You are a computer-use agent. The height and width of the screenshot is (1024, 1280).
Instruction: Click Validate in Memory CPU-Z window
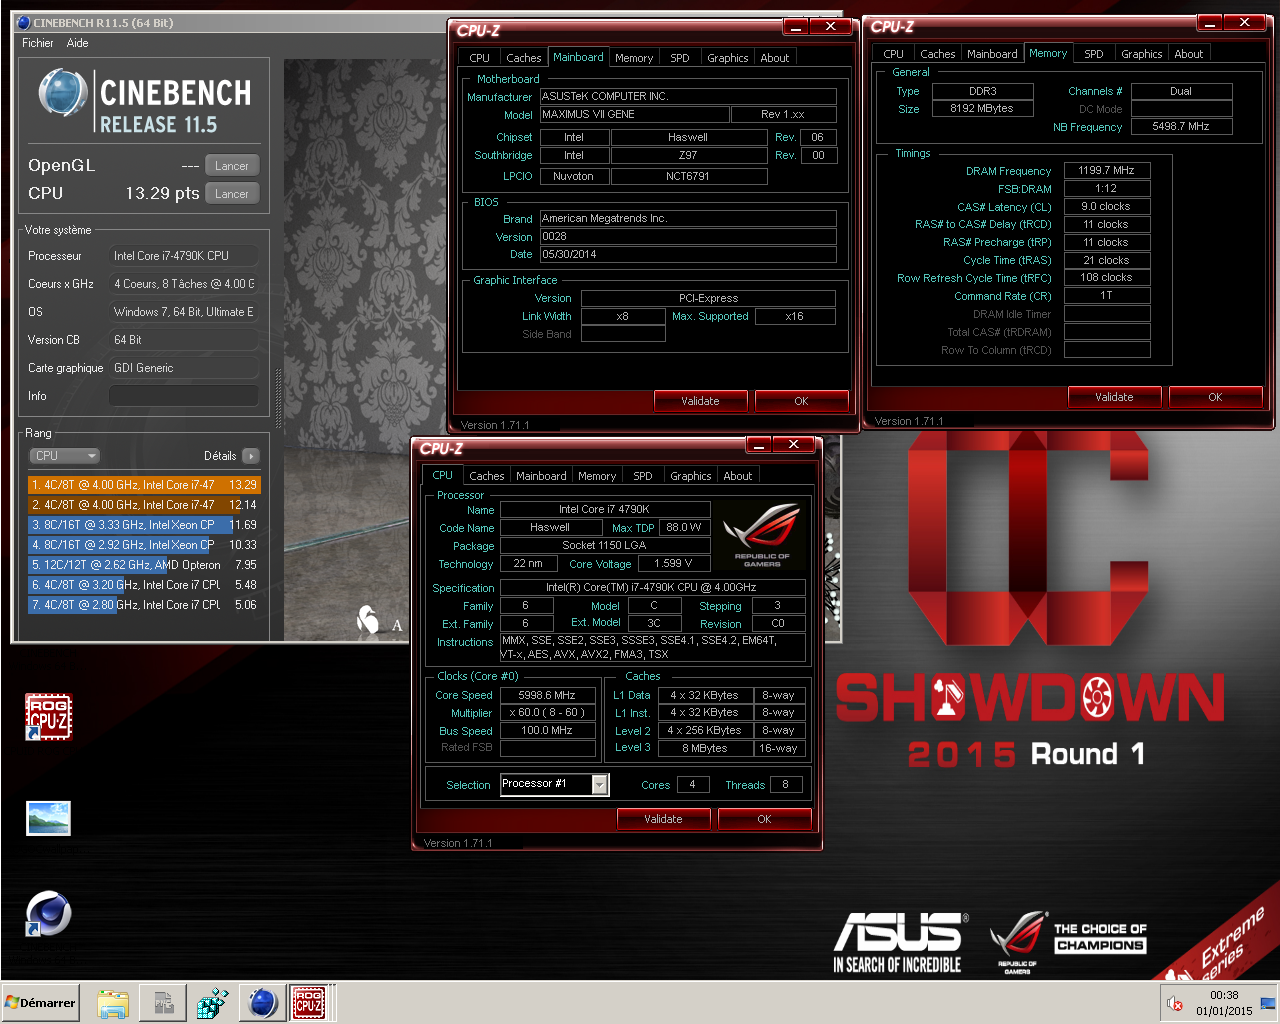pos(1114,397)
